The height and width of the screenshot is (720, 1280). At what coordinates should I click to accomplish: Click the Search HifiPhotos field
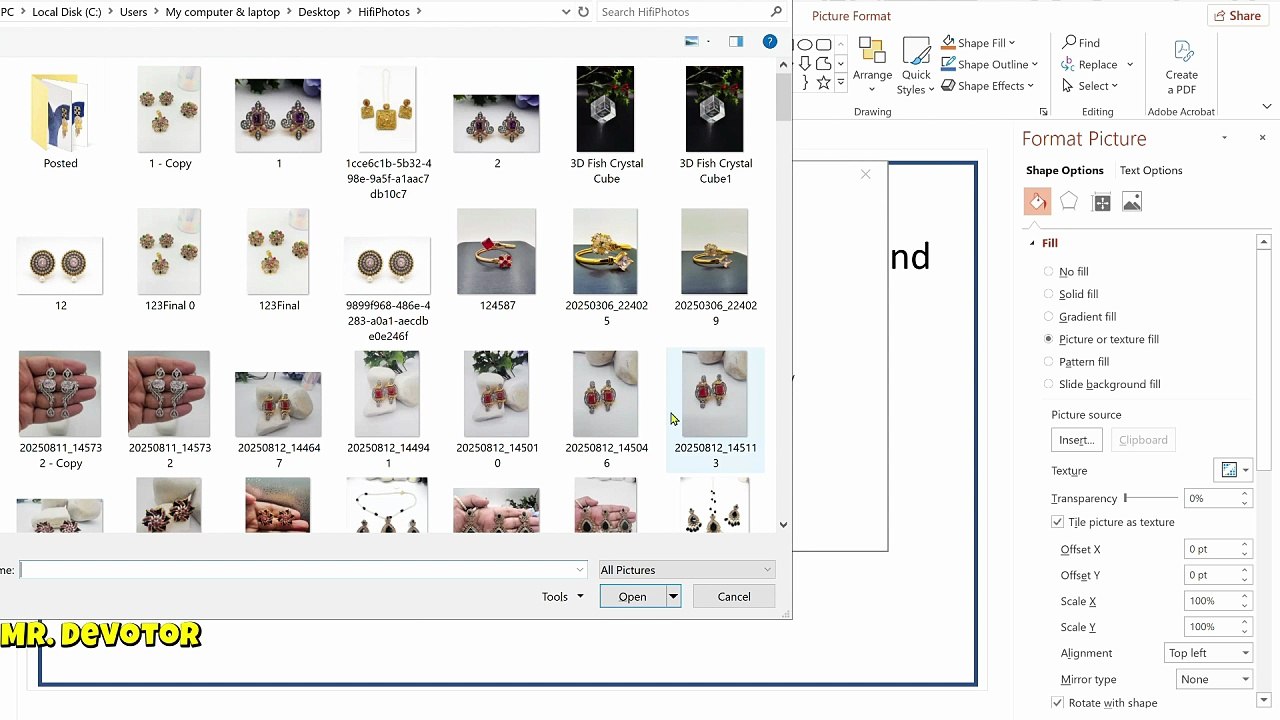pos(684,12)
